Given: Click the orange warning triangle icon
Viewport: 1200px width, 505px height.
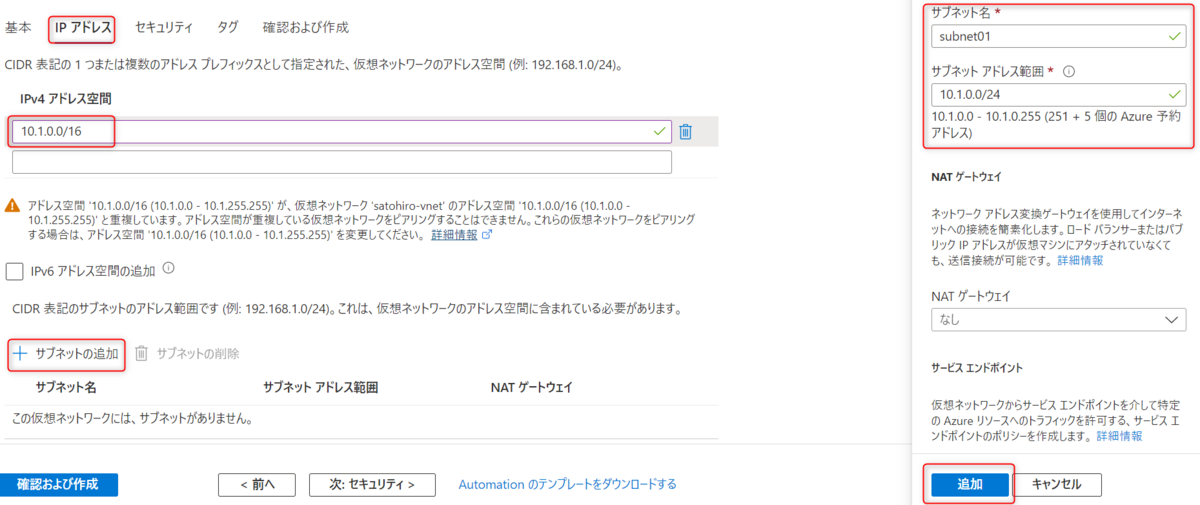Looking at the screenshot, I should coord(12,204).
